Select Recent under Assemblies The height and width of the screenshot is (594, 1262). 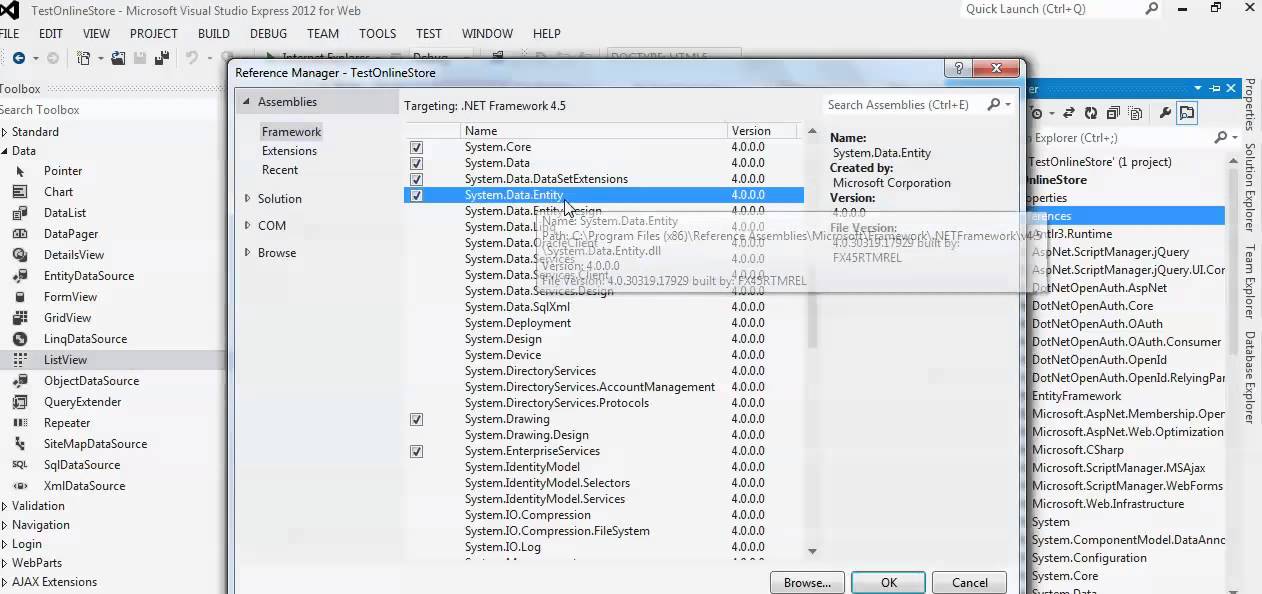280,170
